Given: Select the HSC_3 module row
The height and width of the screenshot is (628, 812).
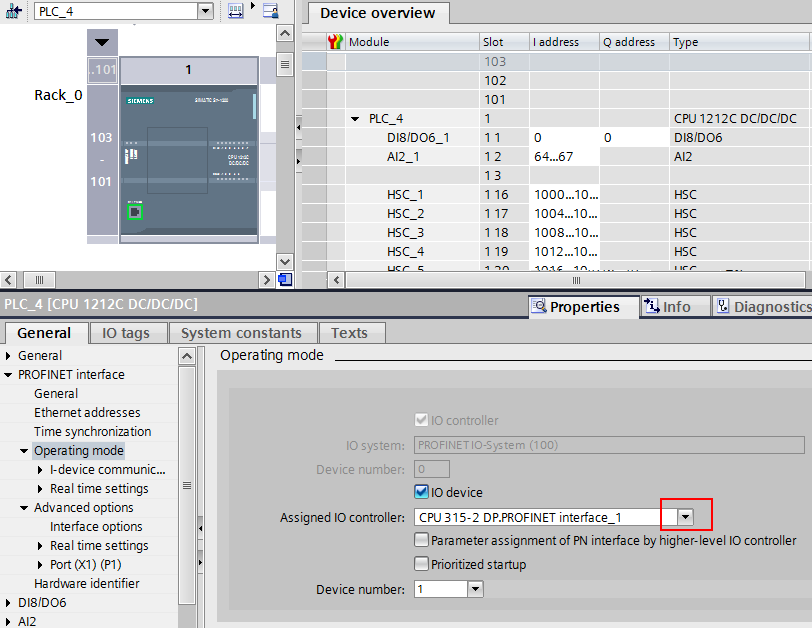Looking at the screenshot, I should tap(556, 232).
